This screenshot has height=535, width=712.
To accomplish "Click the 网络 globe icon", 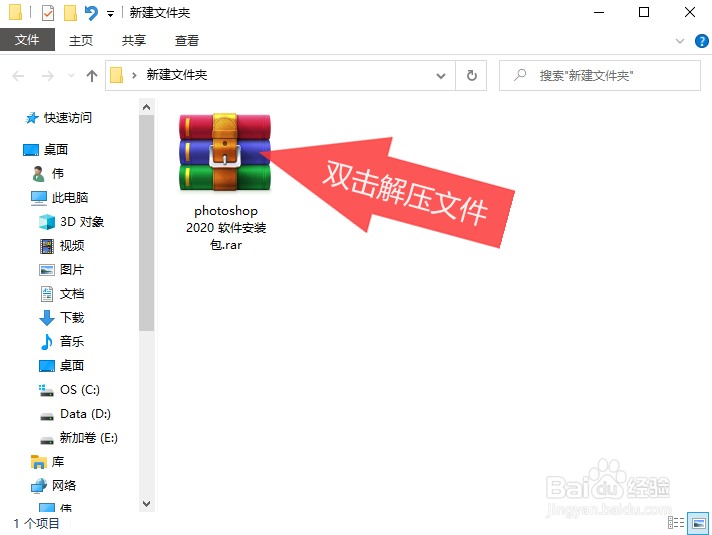I will (x=39, y=486).
